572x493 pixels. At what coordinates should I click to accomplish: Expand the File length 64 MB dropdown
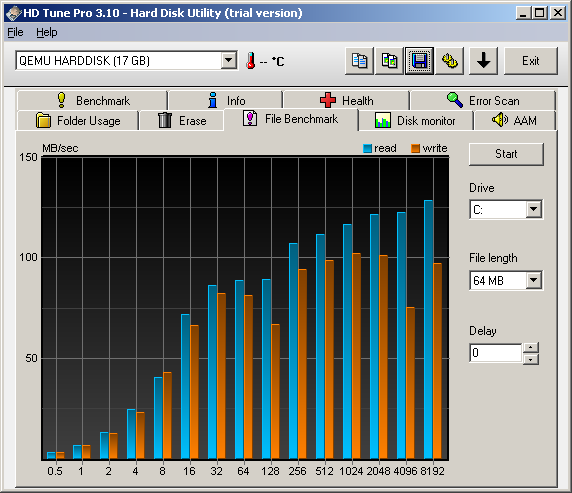[533, 280]
